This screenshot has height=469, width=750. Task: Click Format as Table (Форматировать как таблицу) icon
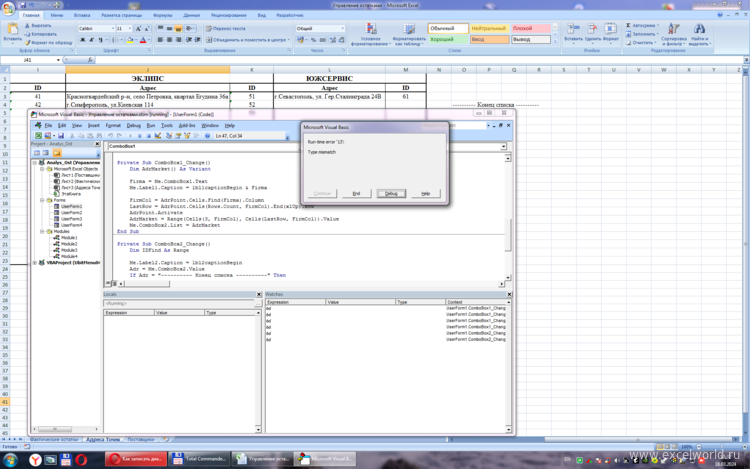[x=409, y=30]
